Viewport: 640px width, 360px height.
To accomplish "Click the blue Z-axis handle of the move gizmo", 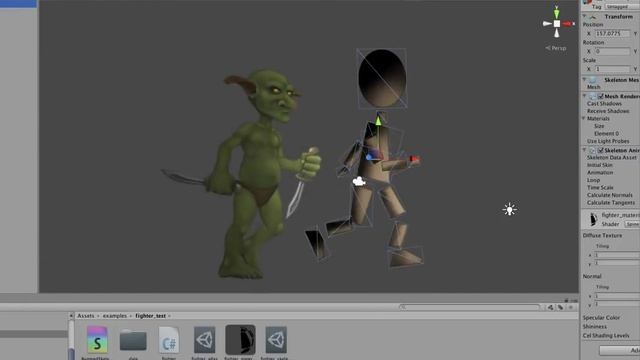I will click(369, 157).
